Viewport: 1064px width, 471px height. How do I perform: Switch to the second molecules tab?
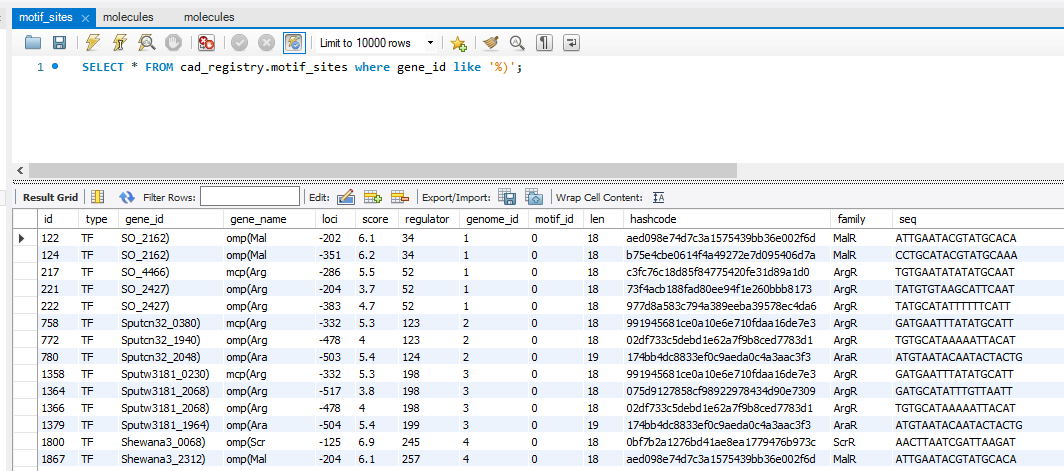(x=209, y=17)
